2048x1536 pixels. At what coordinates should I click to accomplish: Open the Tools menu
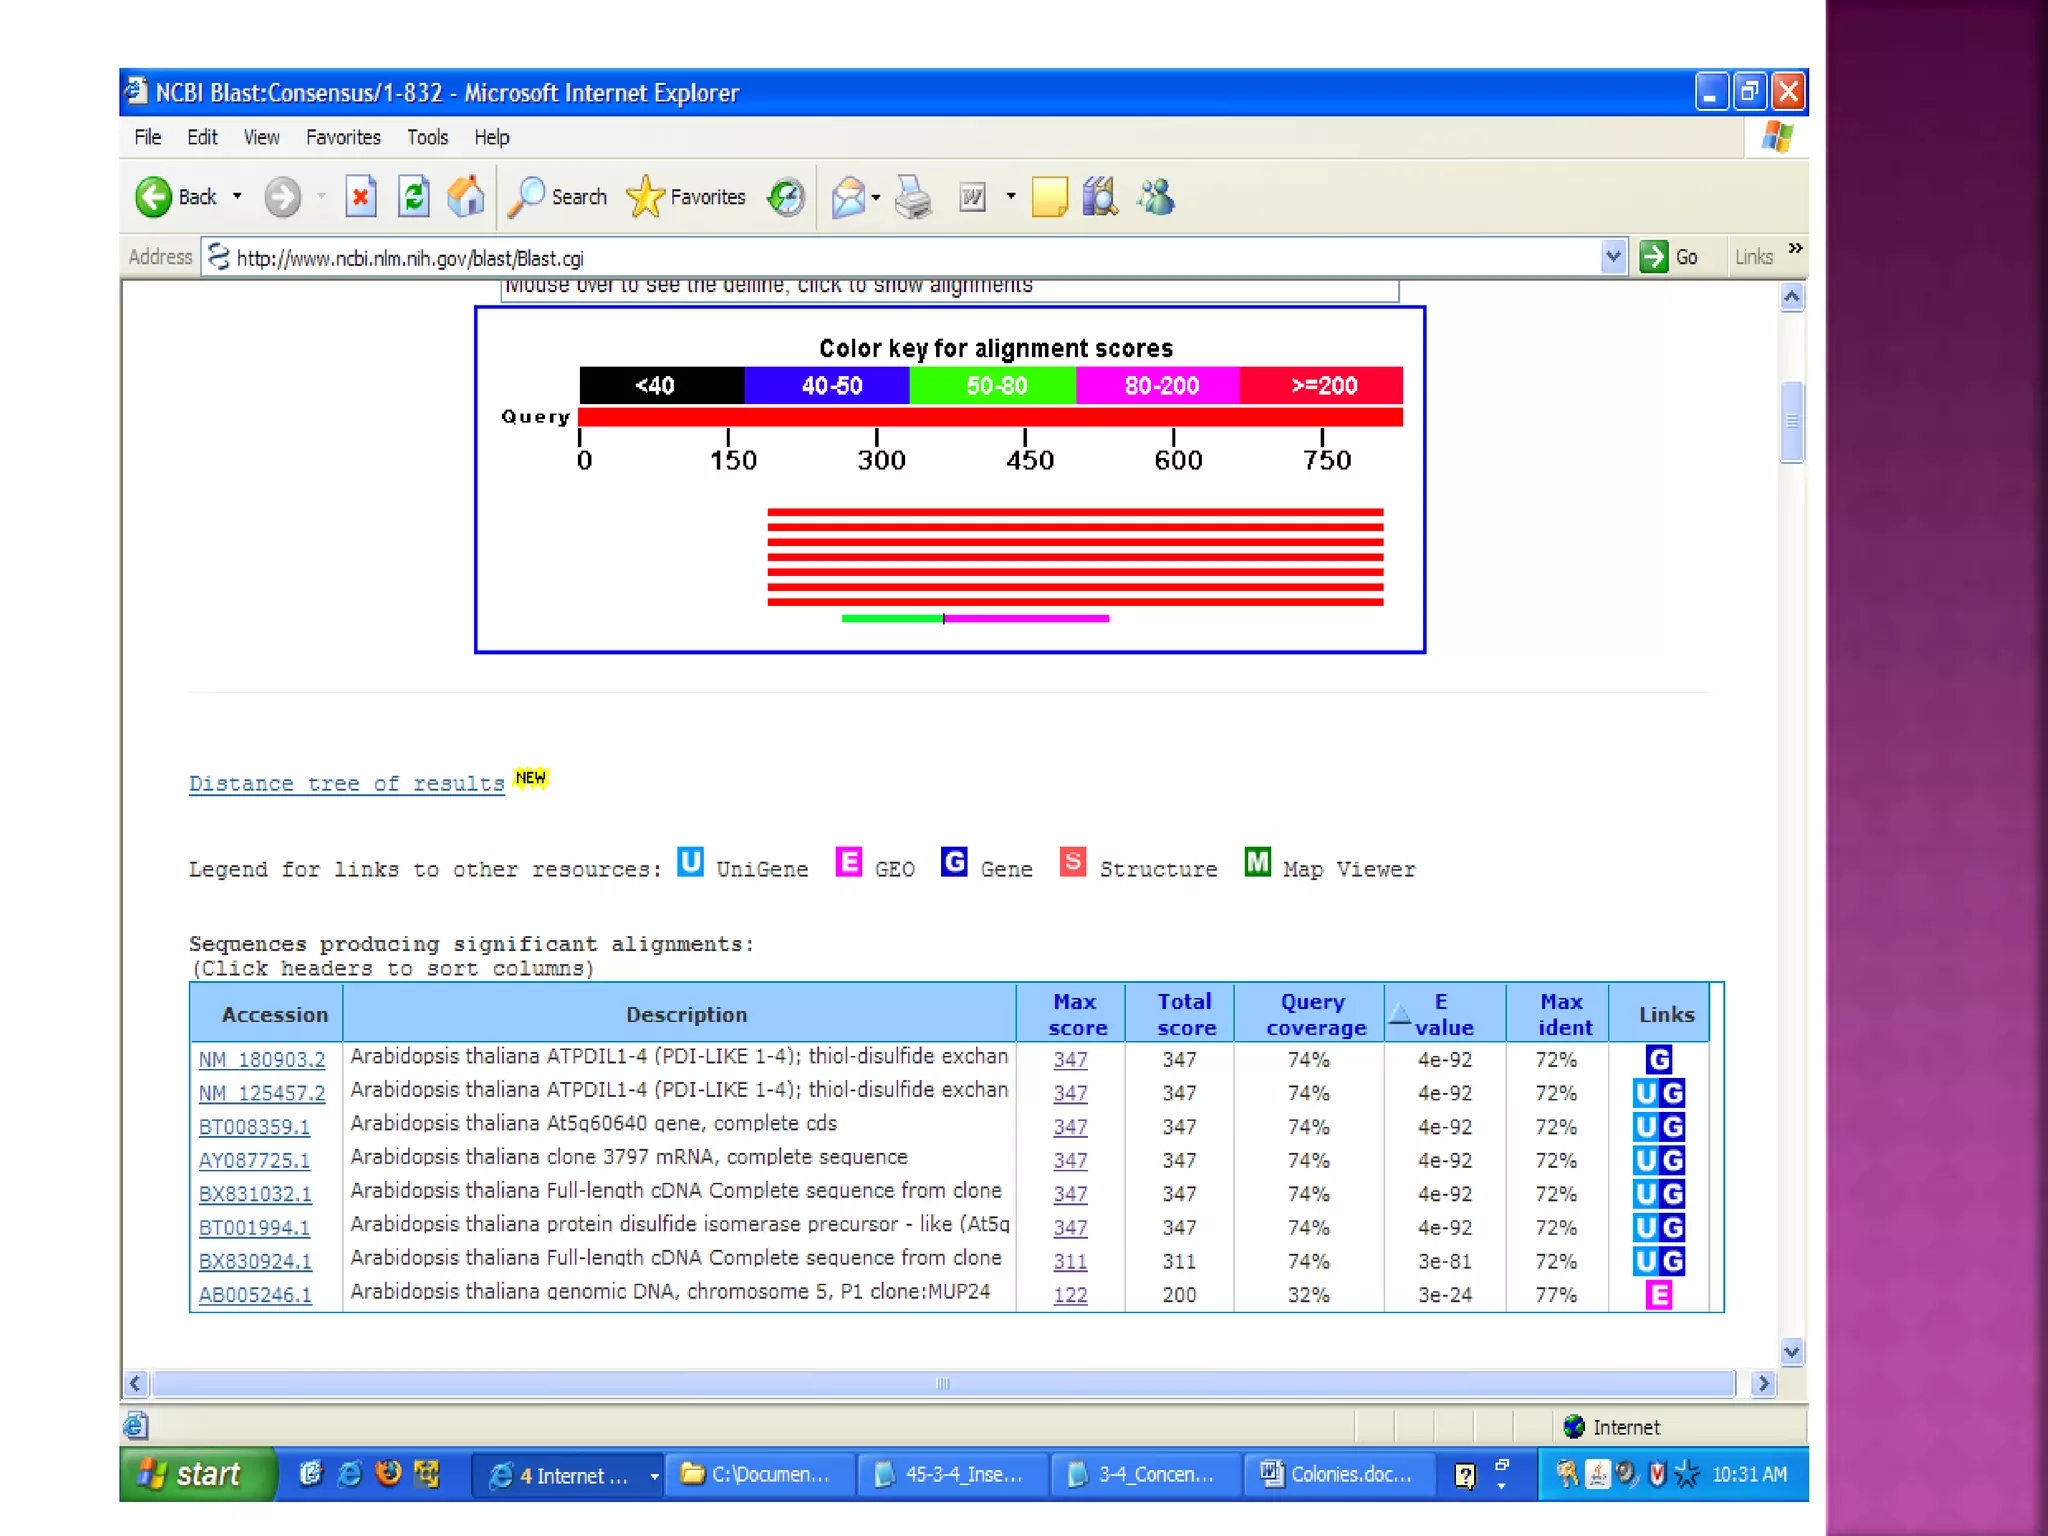click(x=427, y=137)
